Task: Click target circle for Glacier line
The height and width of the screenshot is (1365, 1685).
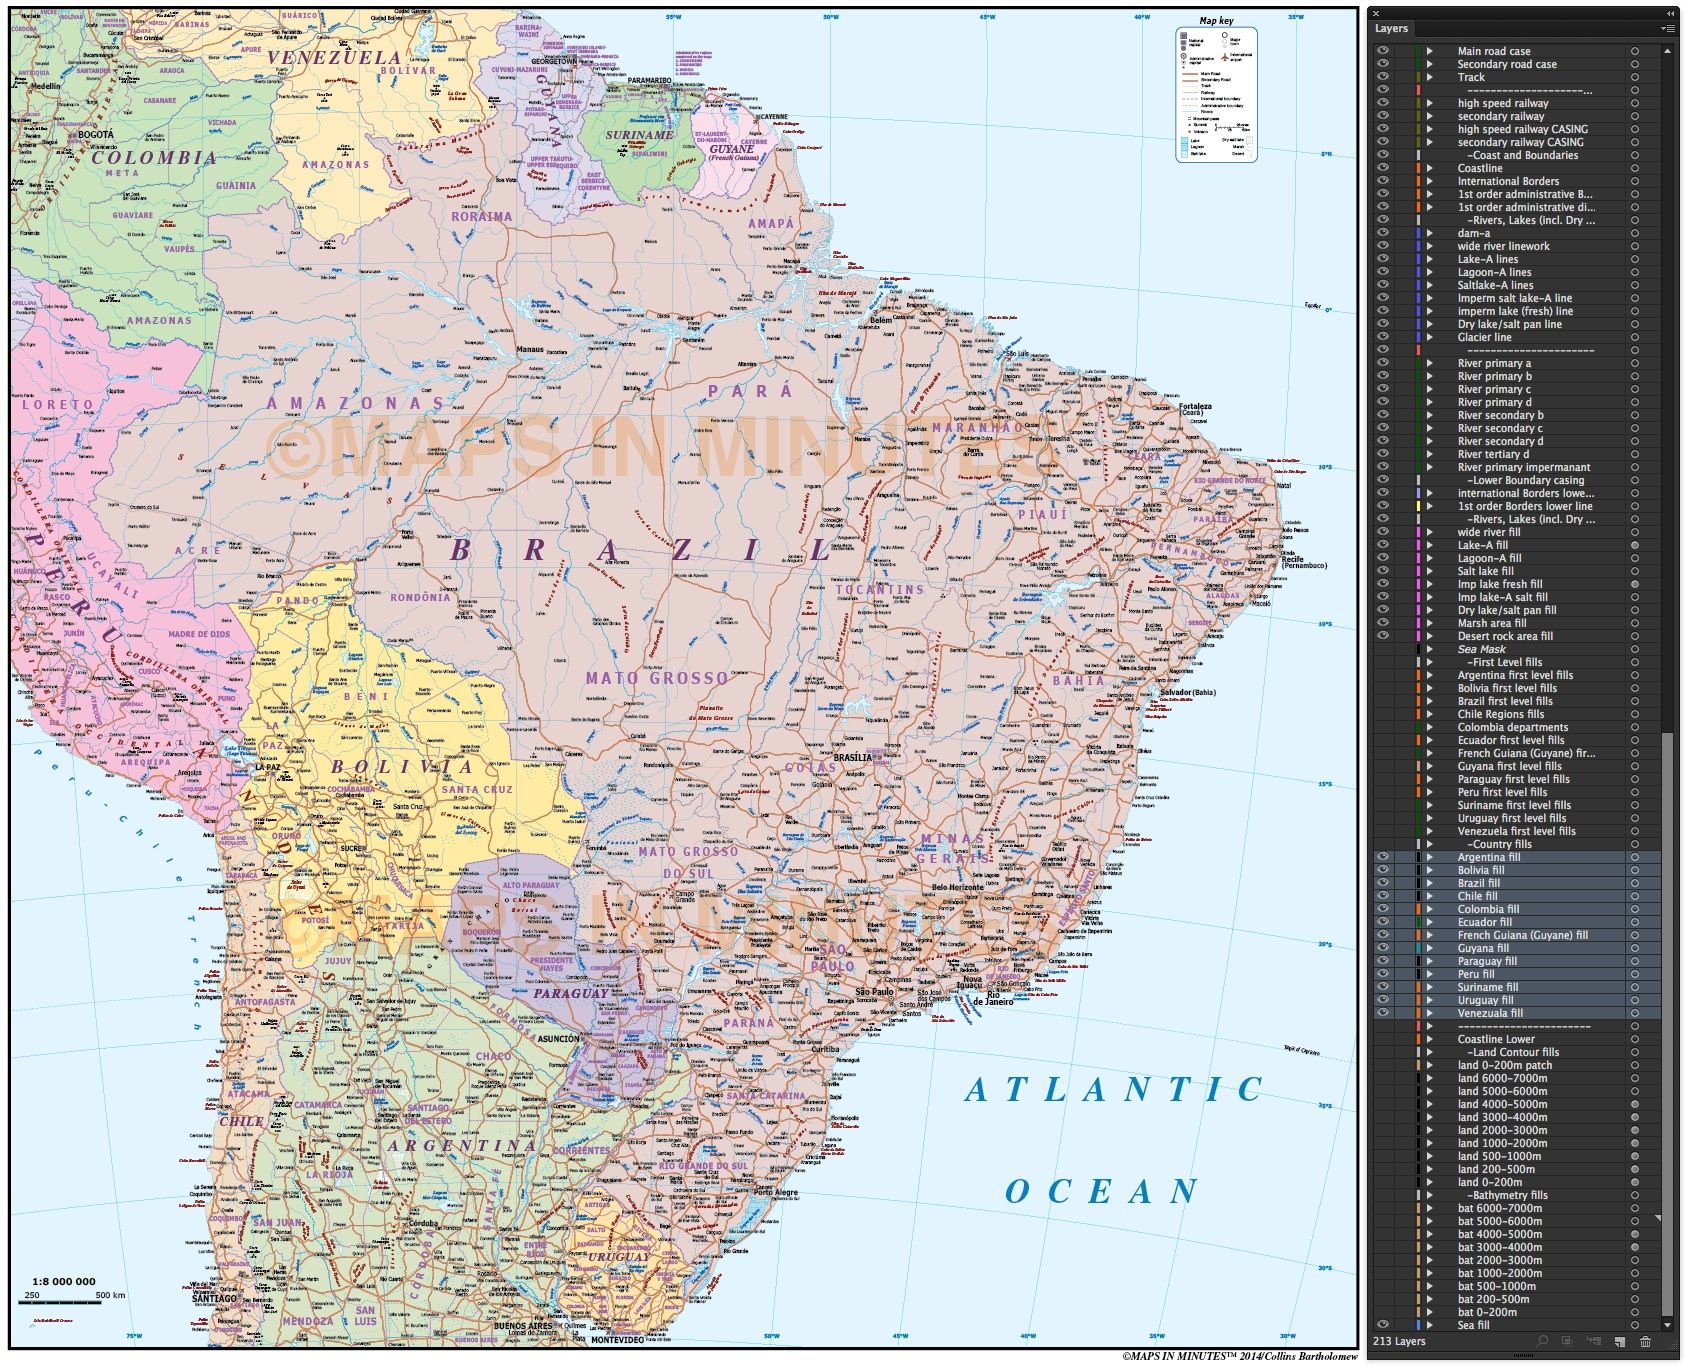Action: pyautogui.click(x=1635, y=337)
